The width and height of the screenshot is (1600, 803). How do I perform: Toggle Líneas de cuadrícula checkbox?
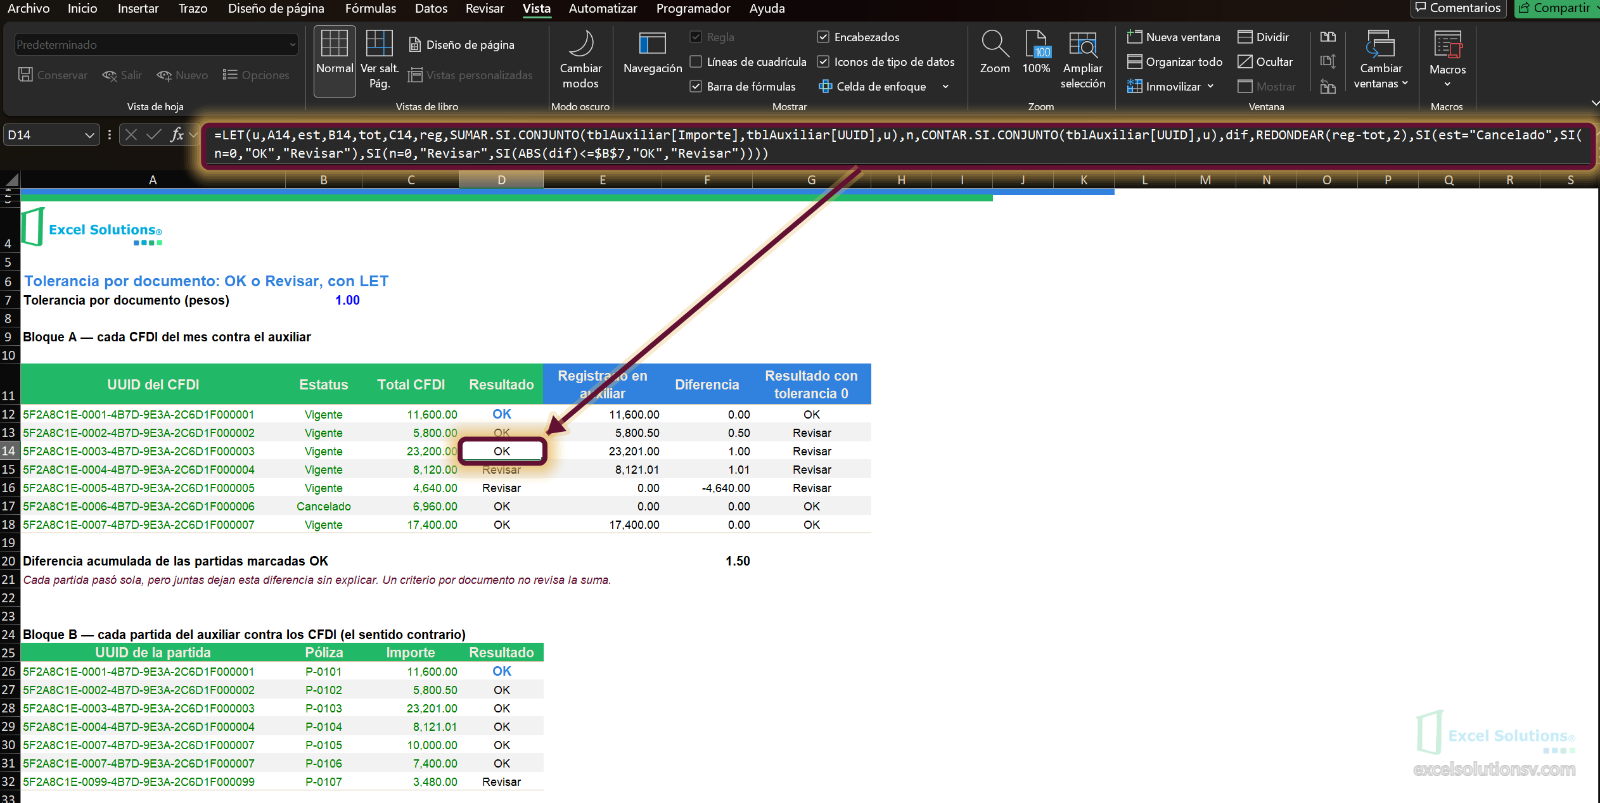tap(696, 62)
